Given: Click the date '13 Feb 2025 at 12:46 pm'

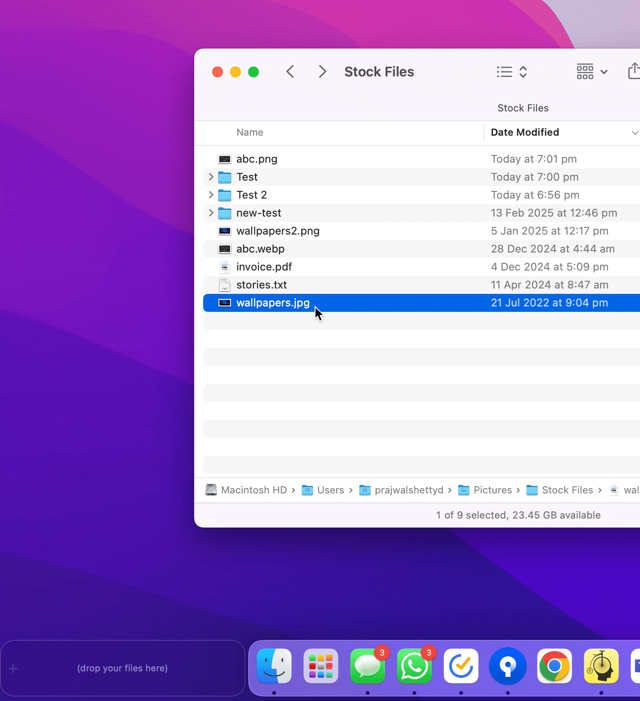Looking at the screenshot, I should point(554,213).
